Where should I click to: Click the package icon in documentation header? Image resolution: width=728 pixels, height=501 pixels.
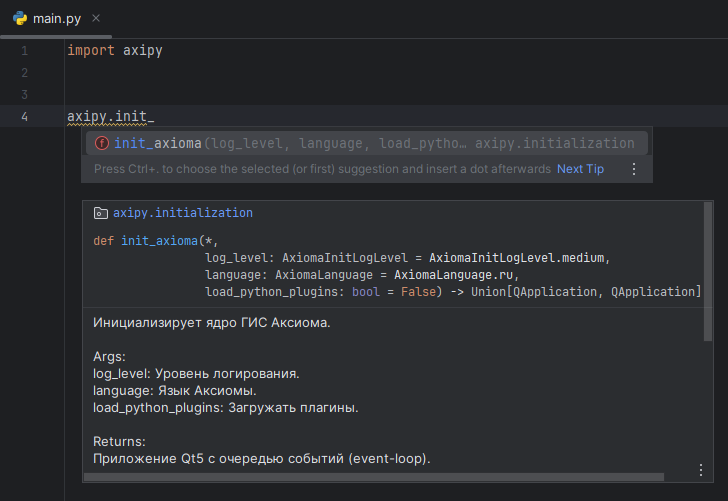click(x=100, y=213)
